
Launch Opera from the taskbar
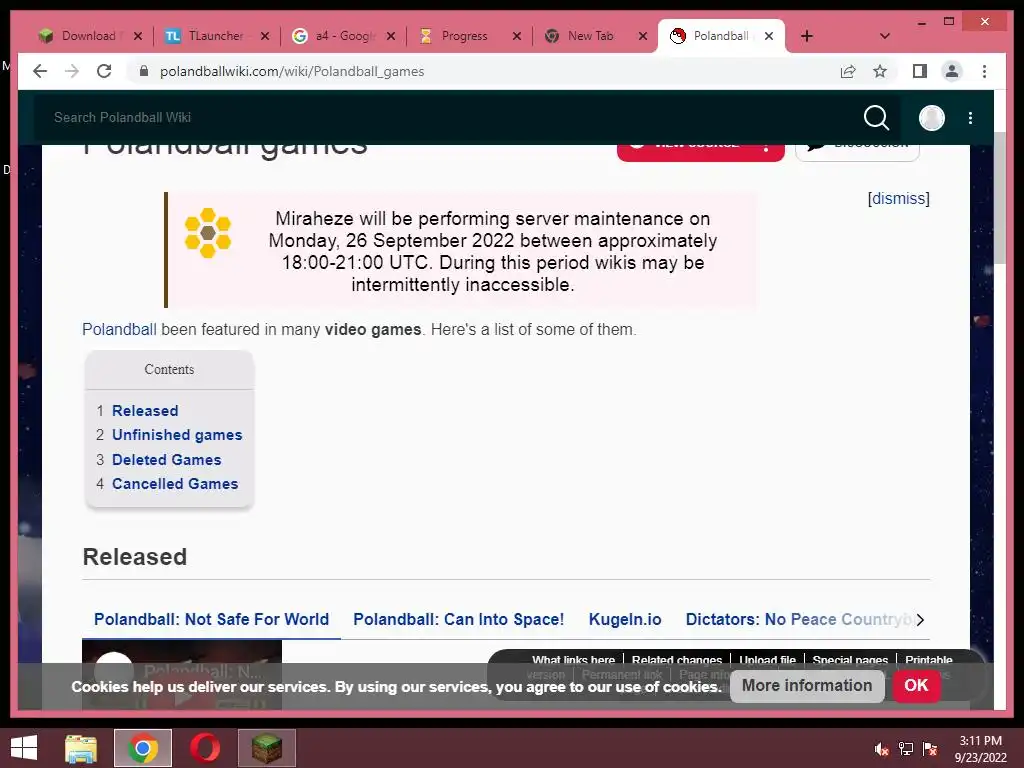[x=205, y=748]
